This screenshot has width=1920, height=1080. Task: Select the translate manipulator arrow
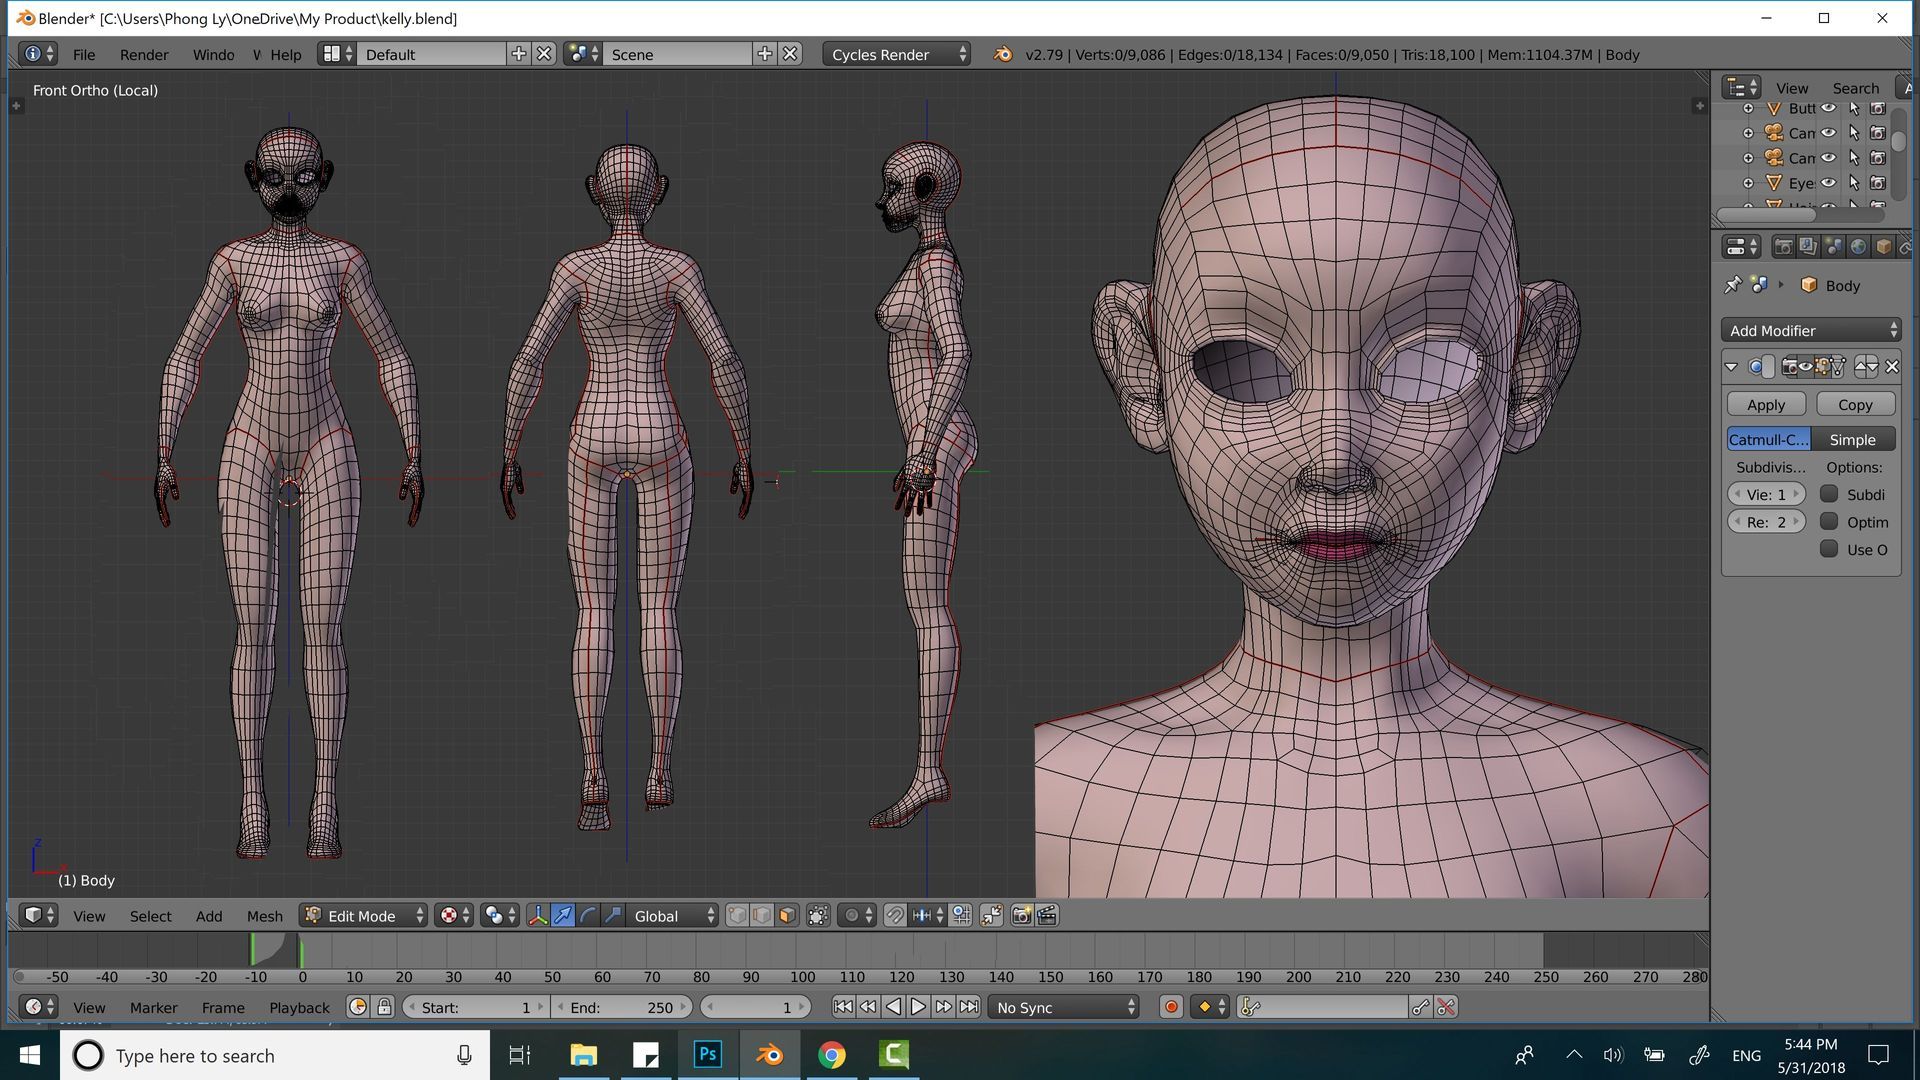[x=563, y=916]
